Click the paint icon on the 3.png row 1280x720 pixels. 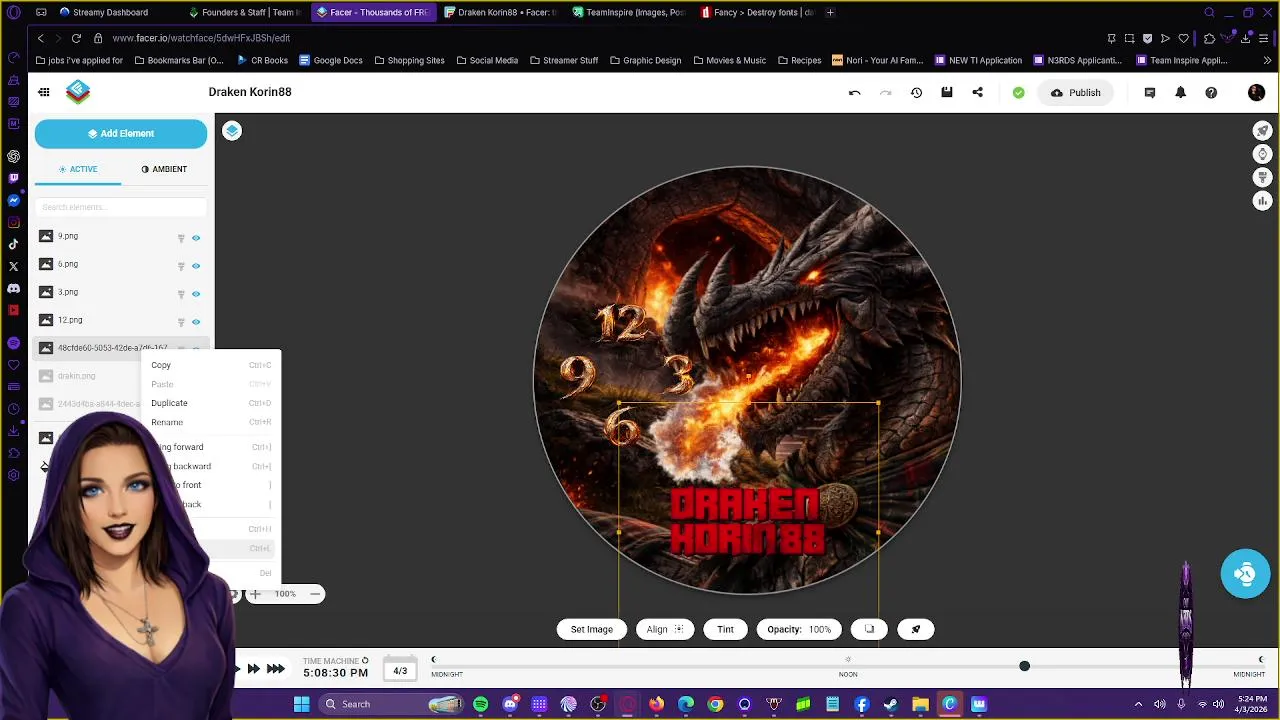[181, 294]
